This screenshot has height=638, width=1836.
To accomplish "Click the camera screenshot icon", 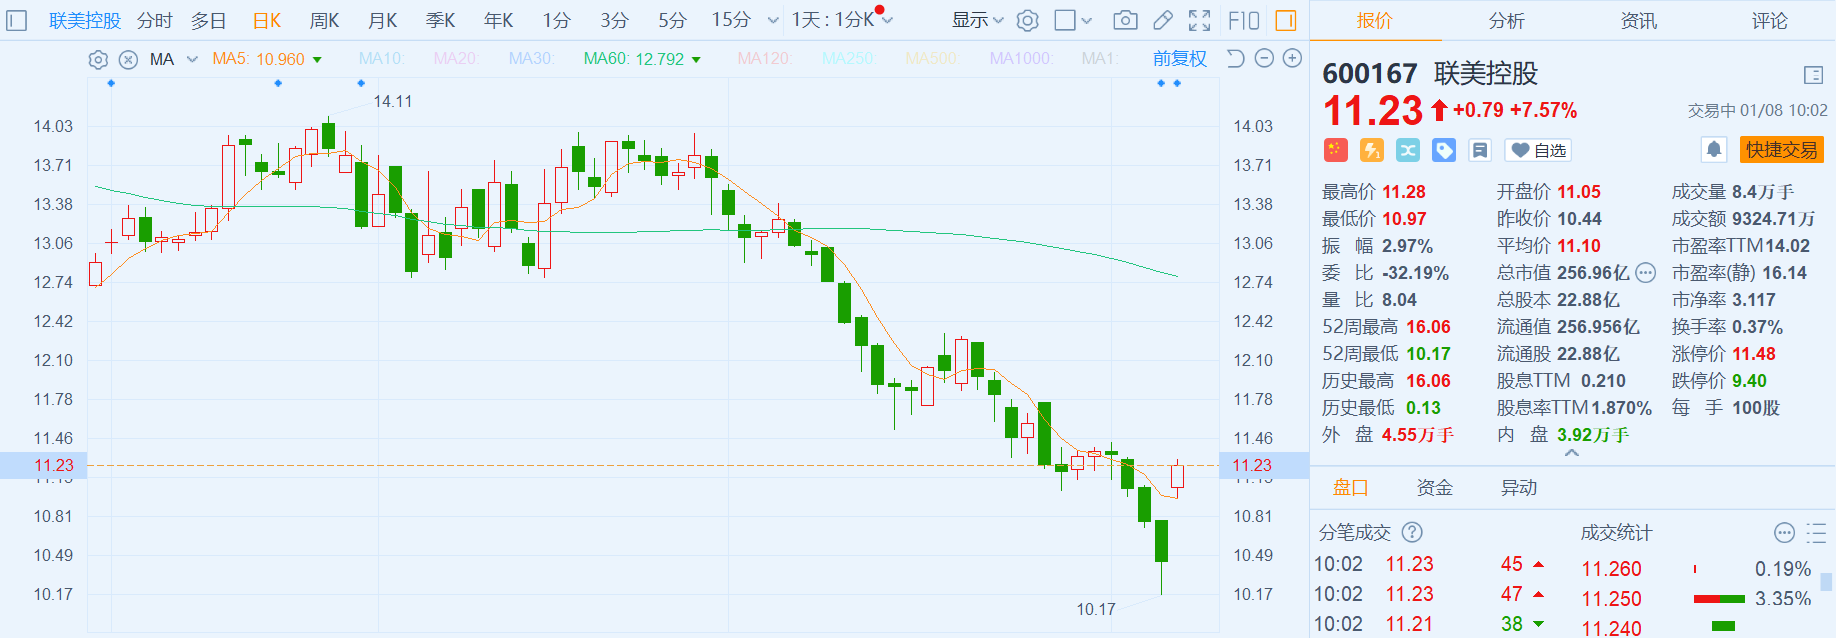I will pos(1125,20).
